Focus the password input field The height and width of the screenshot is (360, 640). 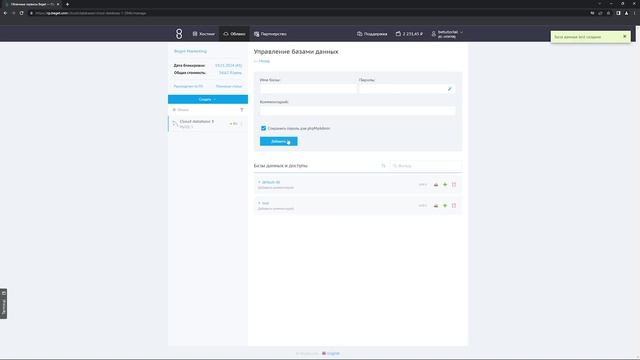(x=402, y=89)
